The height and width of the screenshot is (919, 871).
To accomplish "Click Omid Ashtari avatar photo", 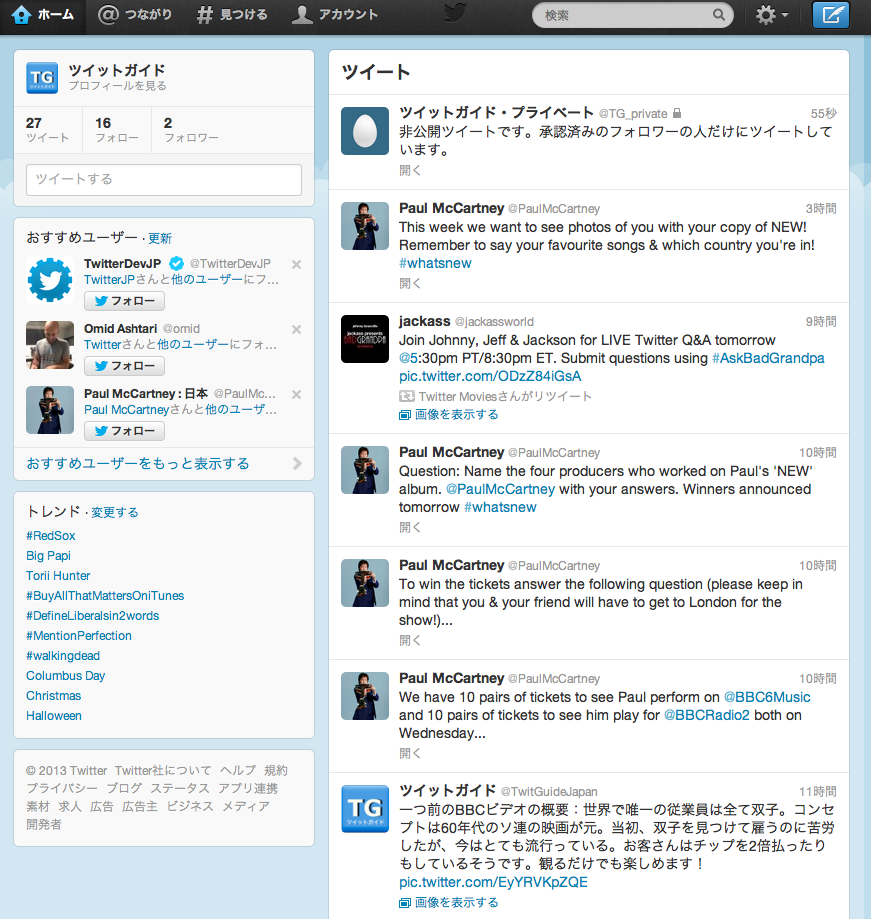I will pos(50,345).
